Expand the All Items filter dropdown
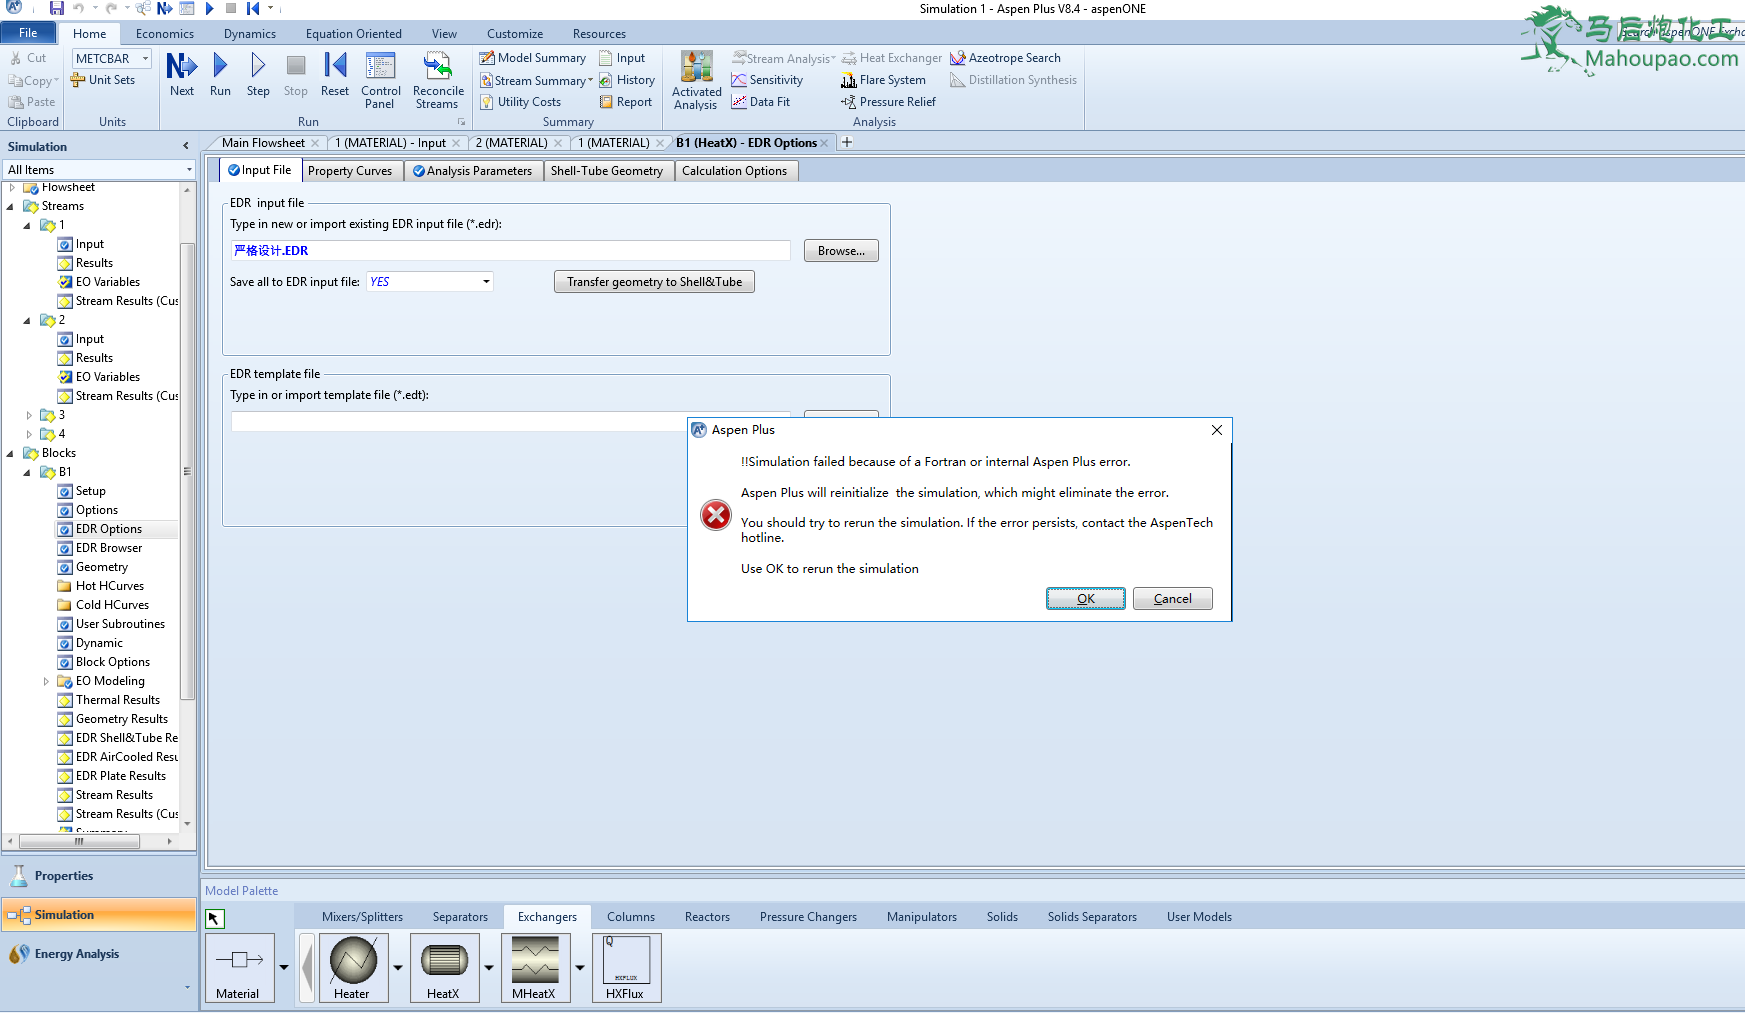The image size is (1745, 1013). click(188, 170)
